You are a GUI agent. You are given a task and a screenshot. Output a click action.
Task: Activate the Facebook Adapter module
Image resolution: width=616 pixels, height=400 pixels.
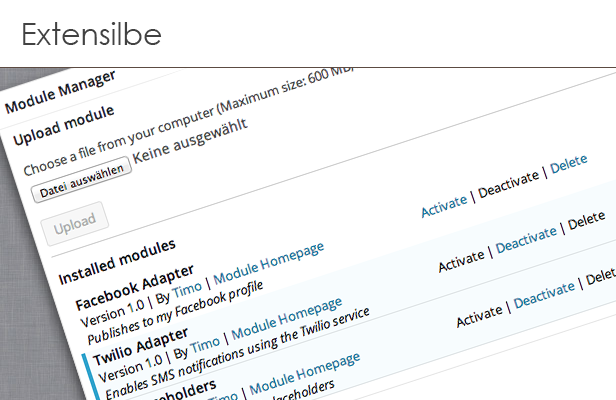click(443, 205)
